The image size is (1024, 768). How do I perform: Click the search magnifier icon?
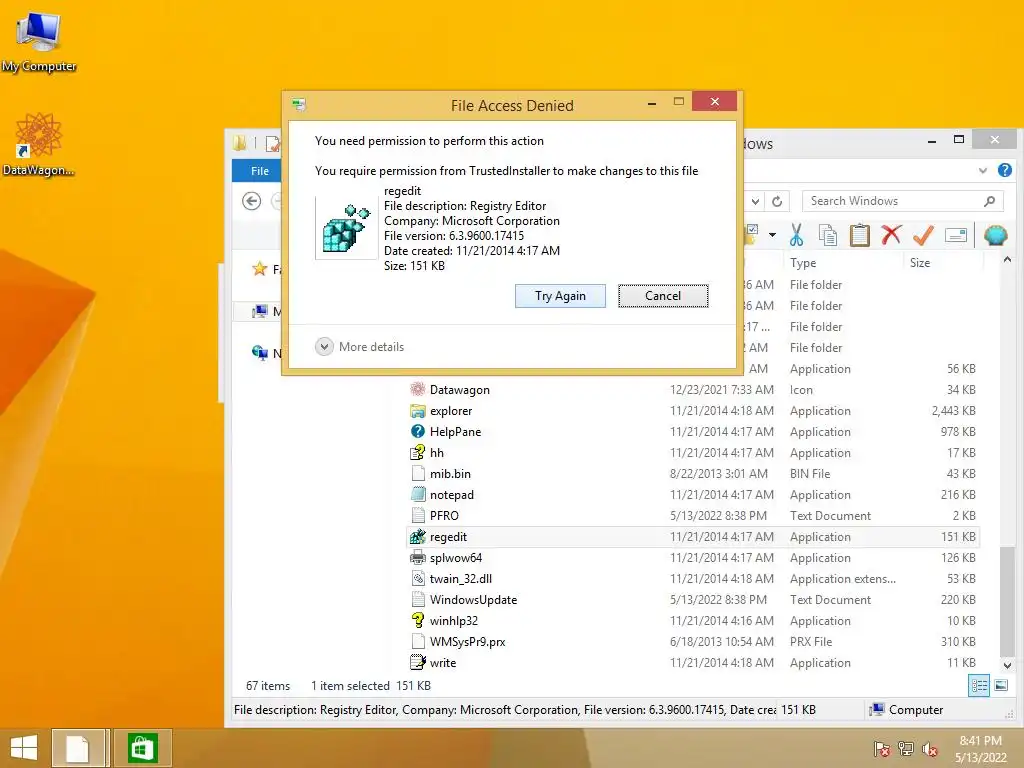(x=990, y=201)
